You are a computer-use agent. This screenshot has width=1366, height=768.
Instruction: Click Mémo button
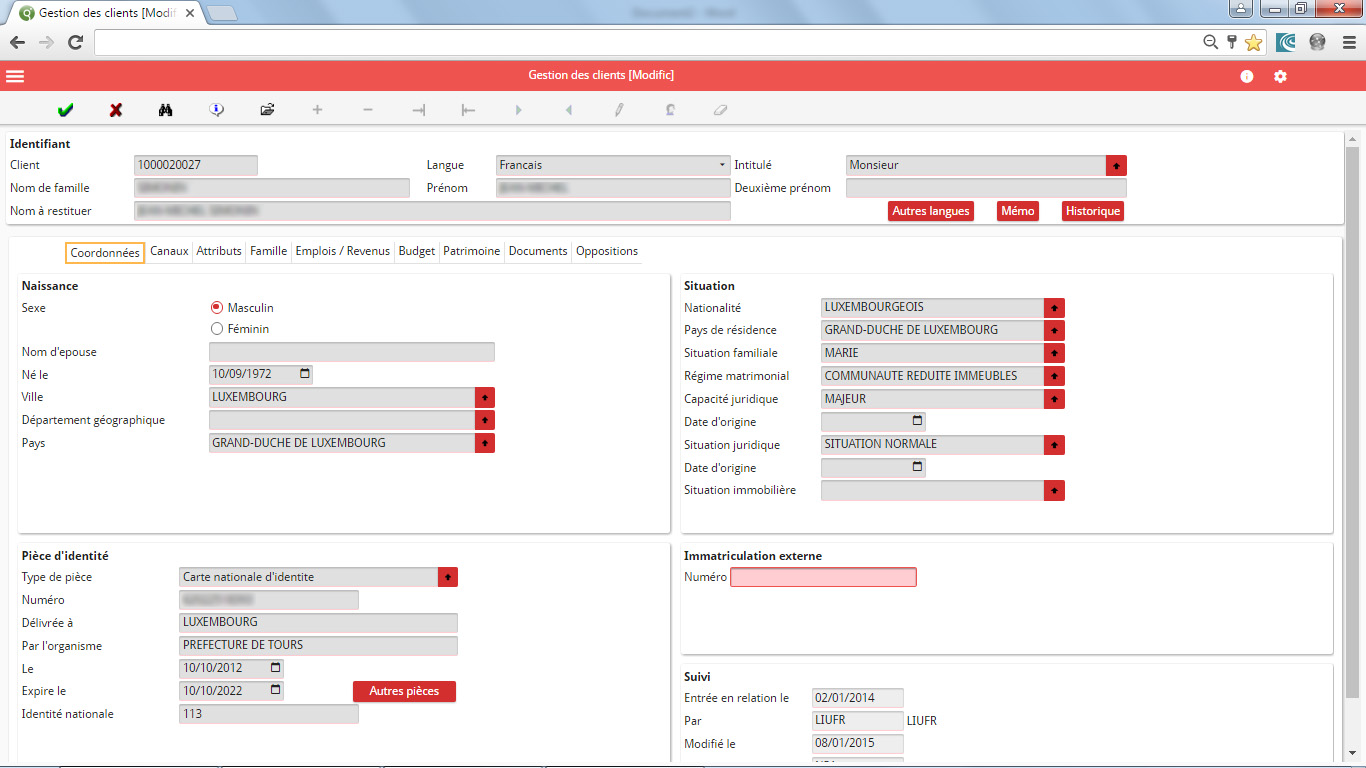(1018, 211)
